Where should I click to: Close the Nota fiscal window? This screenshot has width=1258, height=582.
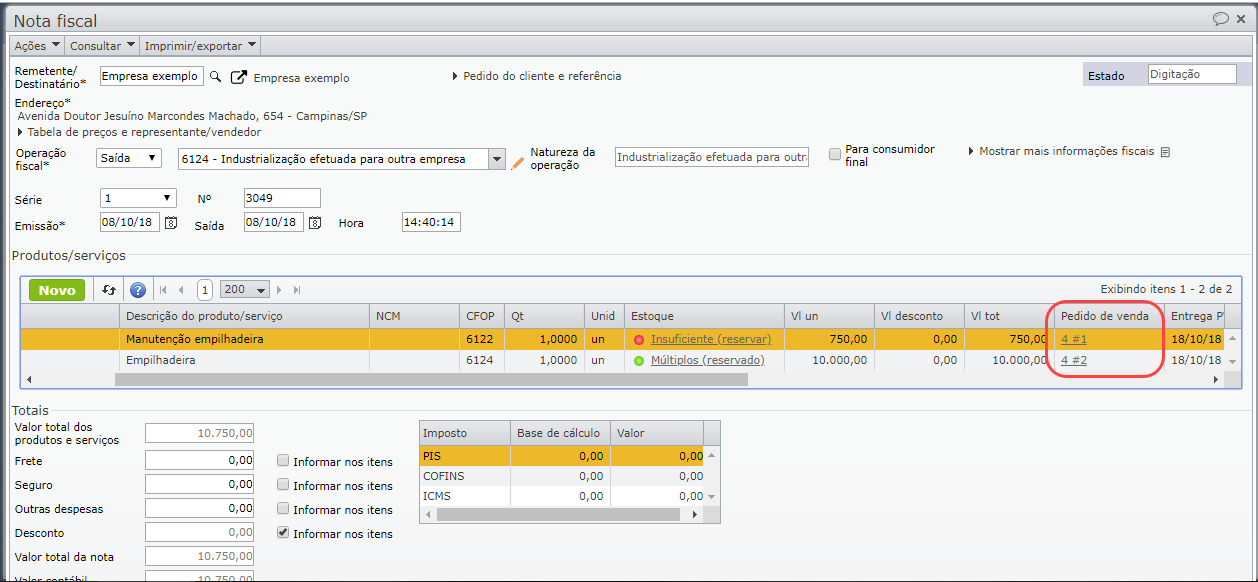pos(1241,19)
